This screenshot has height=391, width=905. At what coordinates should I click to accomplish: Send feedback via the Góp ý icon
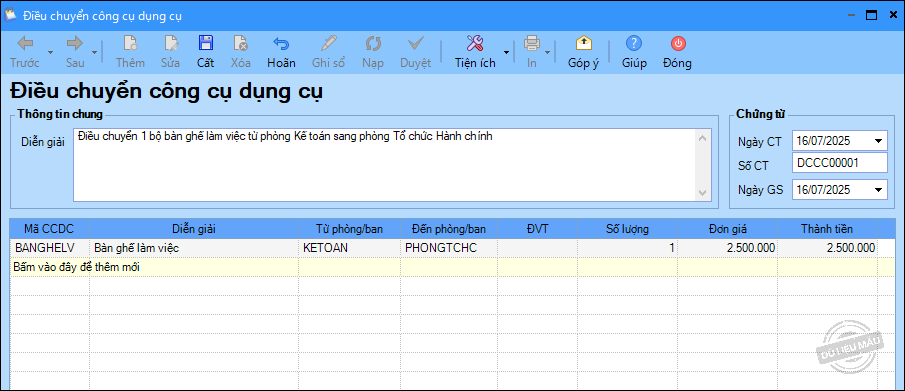click(x=584, y=43)
